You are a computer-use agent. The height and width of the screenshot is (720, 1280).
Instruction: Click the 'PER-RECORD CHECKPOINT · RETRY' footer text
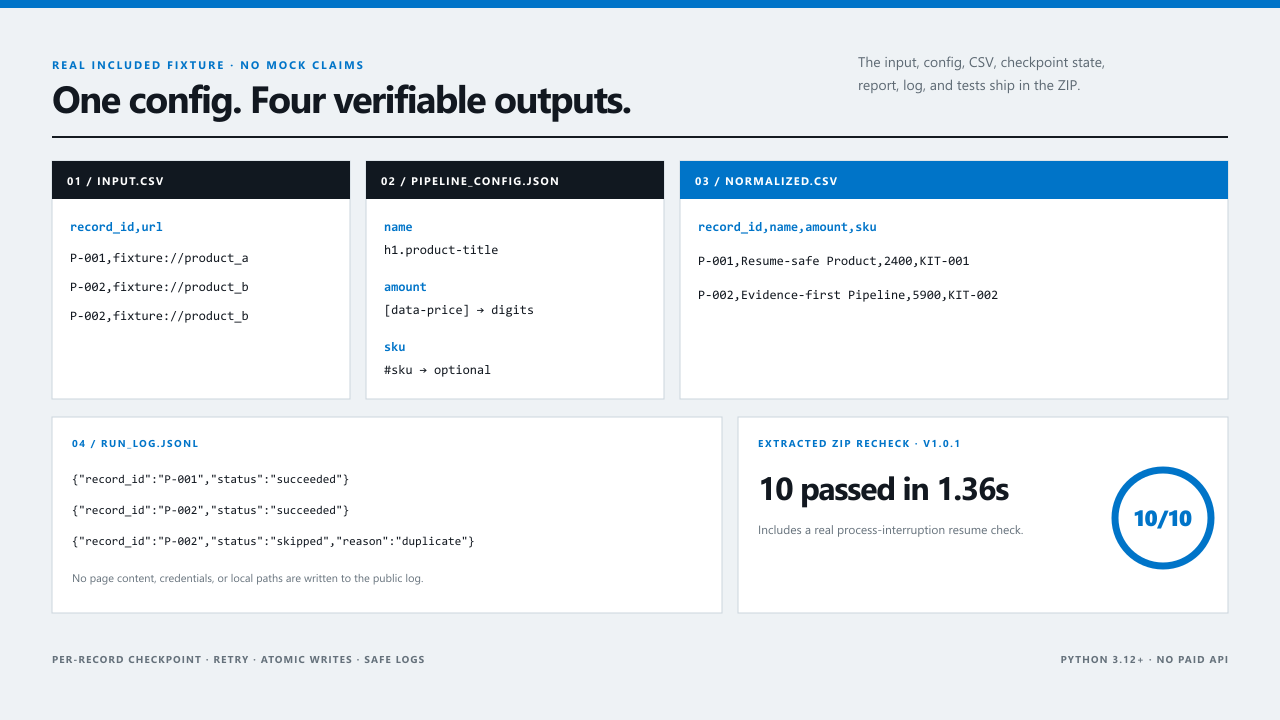[238, 659]
